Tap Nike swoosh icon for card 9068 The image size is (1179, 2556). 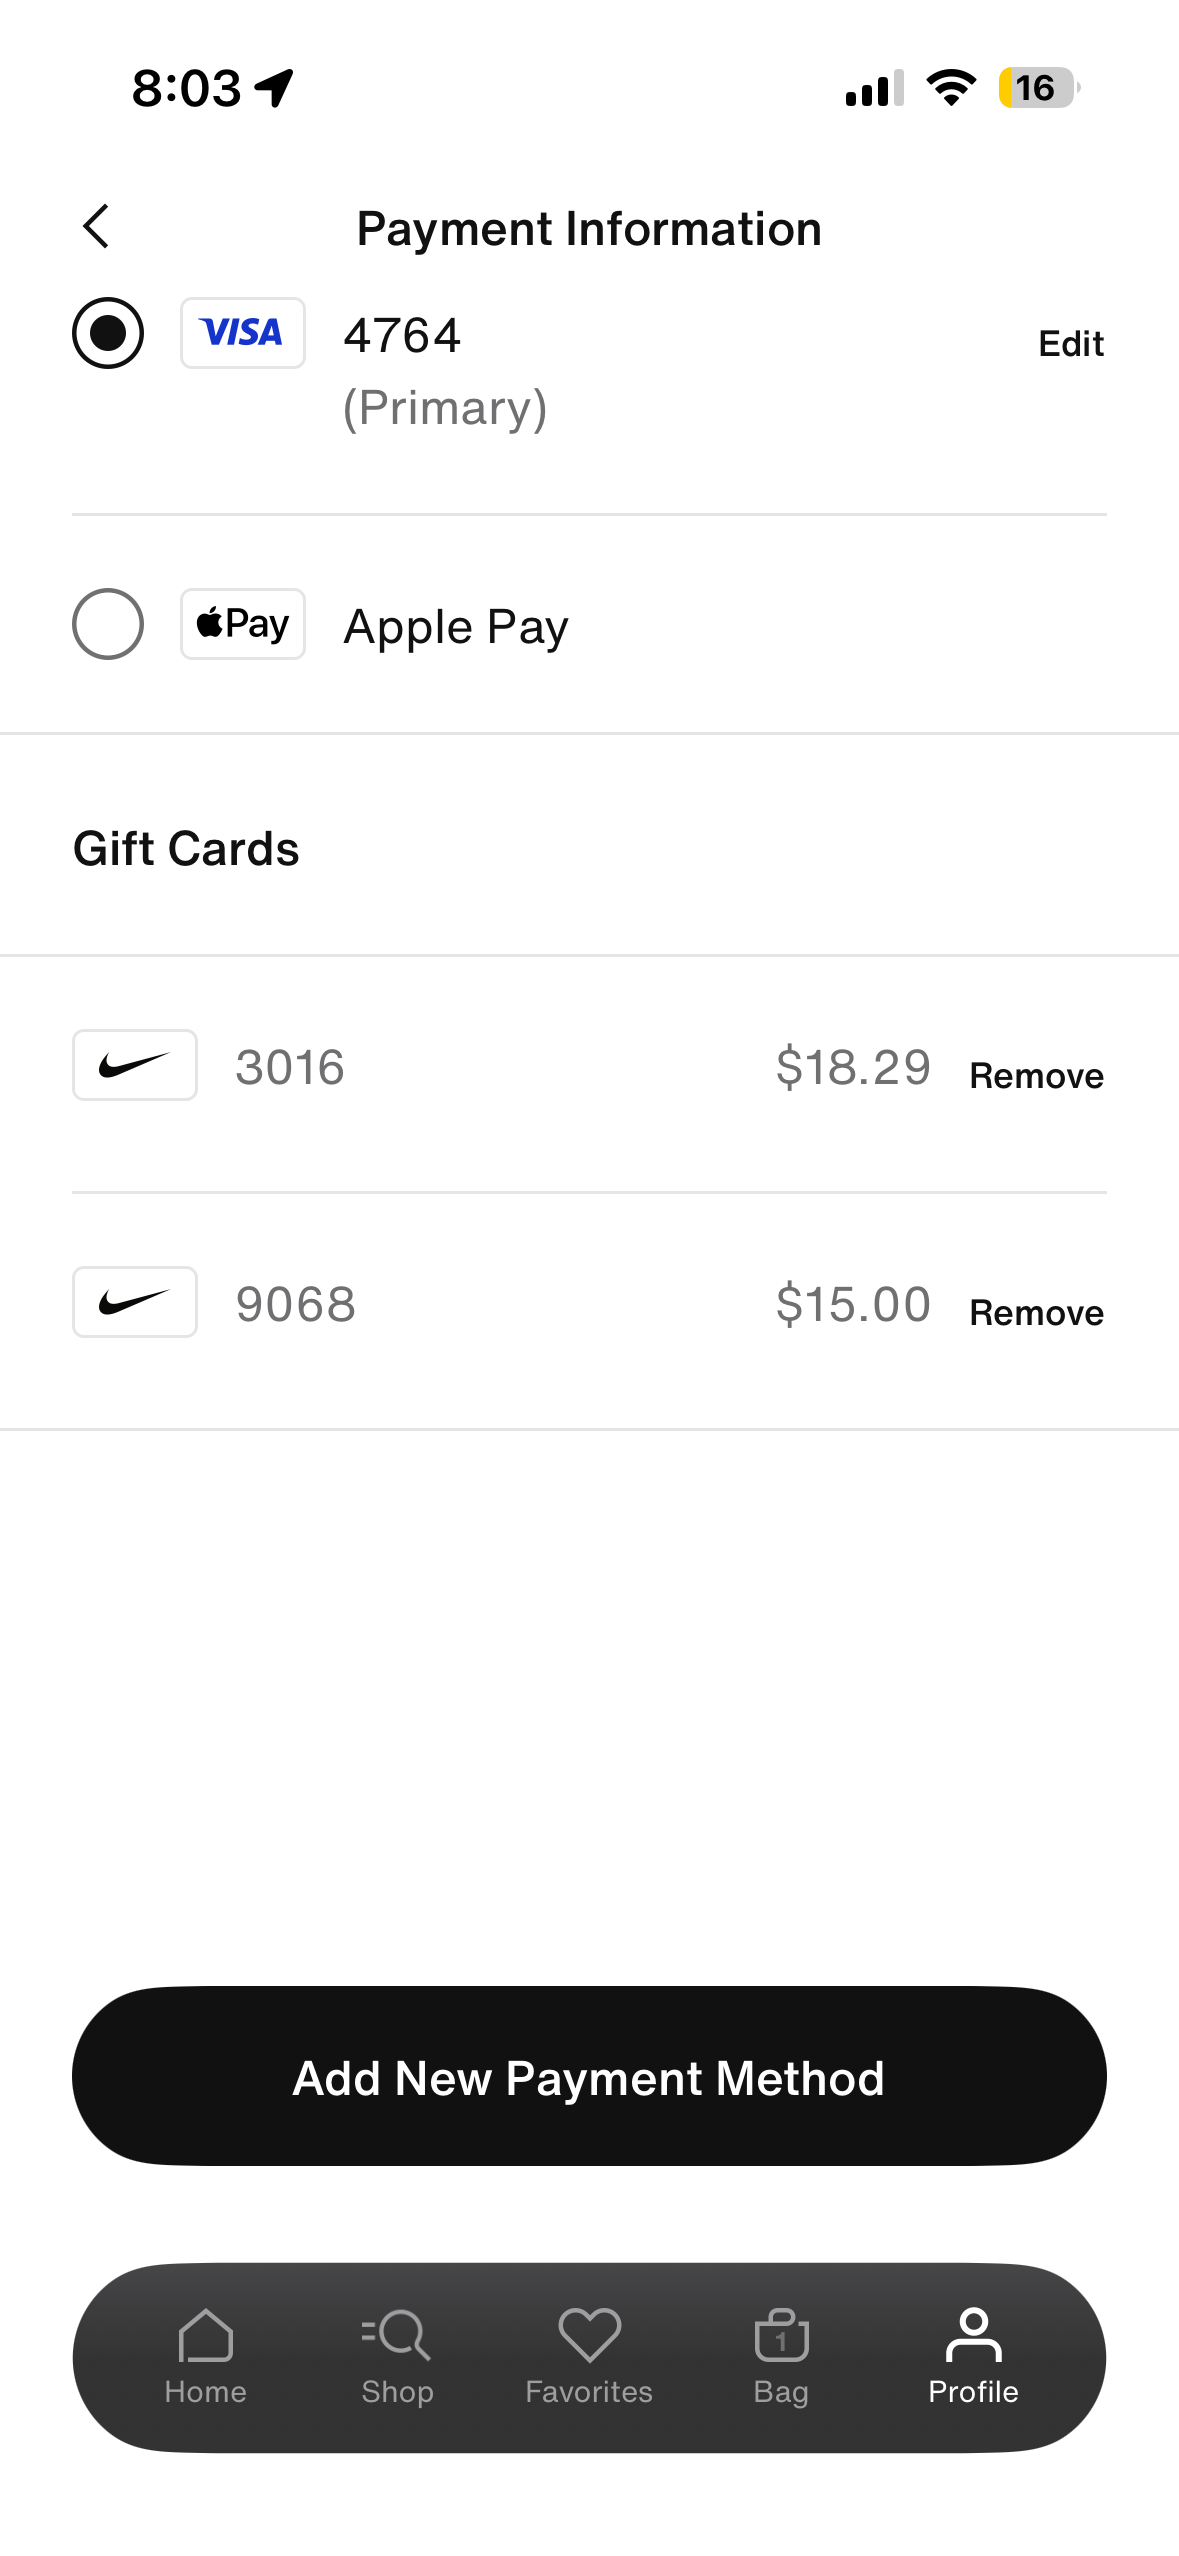[135, 1302]
